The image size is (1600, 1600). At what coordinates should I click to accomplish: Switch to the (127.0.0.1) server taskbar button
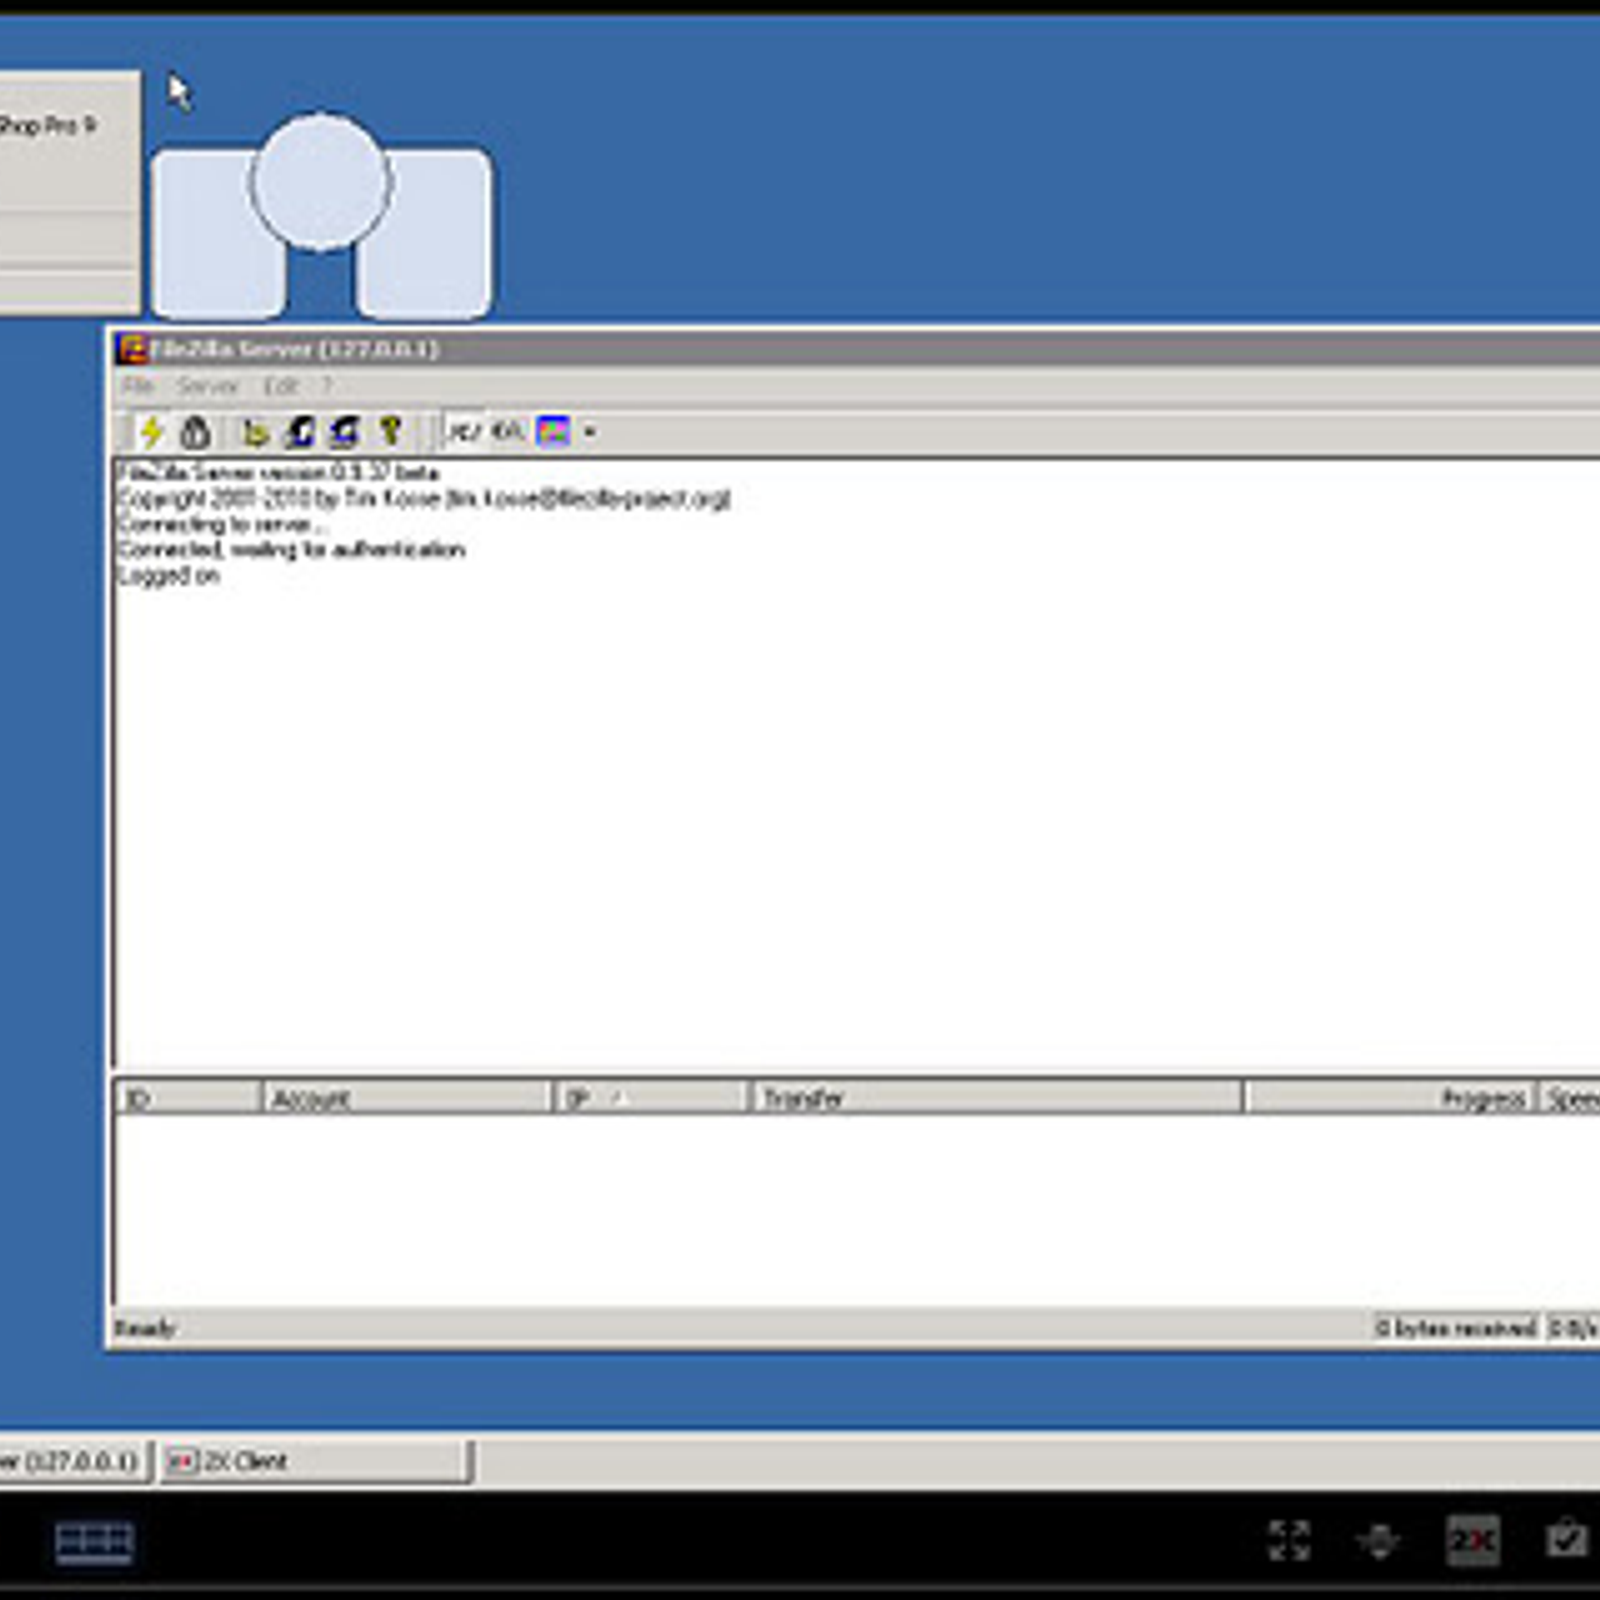74,1461
